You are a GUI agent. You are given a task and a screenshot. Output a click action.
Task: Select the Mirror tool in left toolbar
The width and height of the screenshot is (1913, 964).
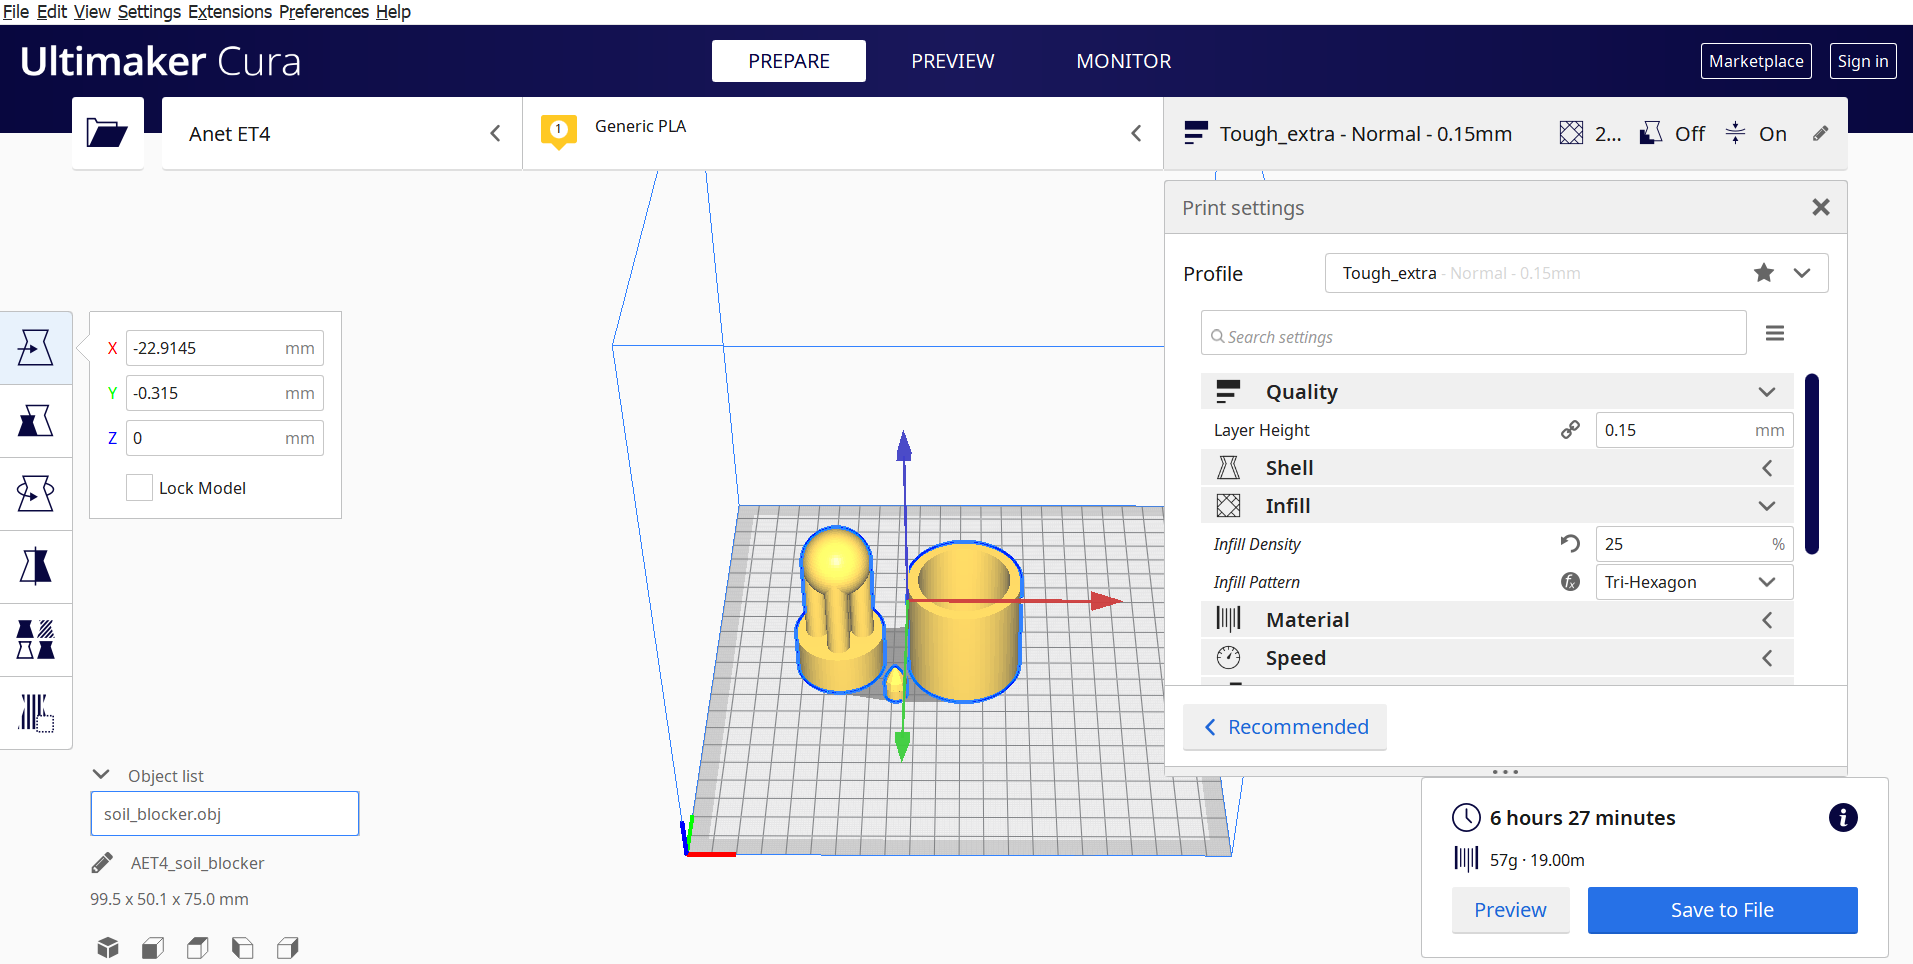point(36,567)
